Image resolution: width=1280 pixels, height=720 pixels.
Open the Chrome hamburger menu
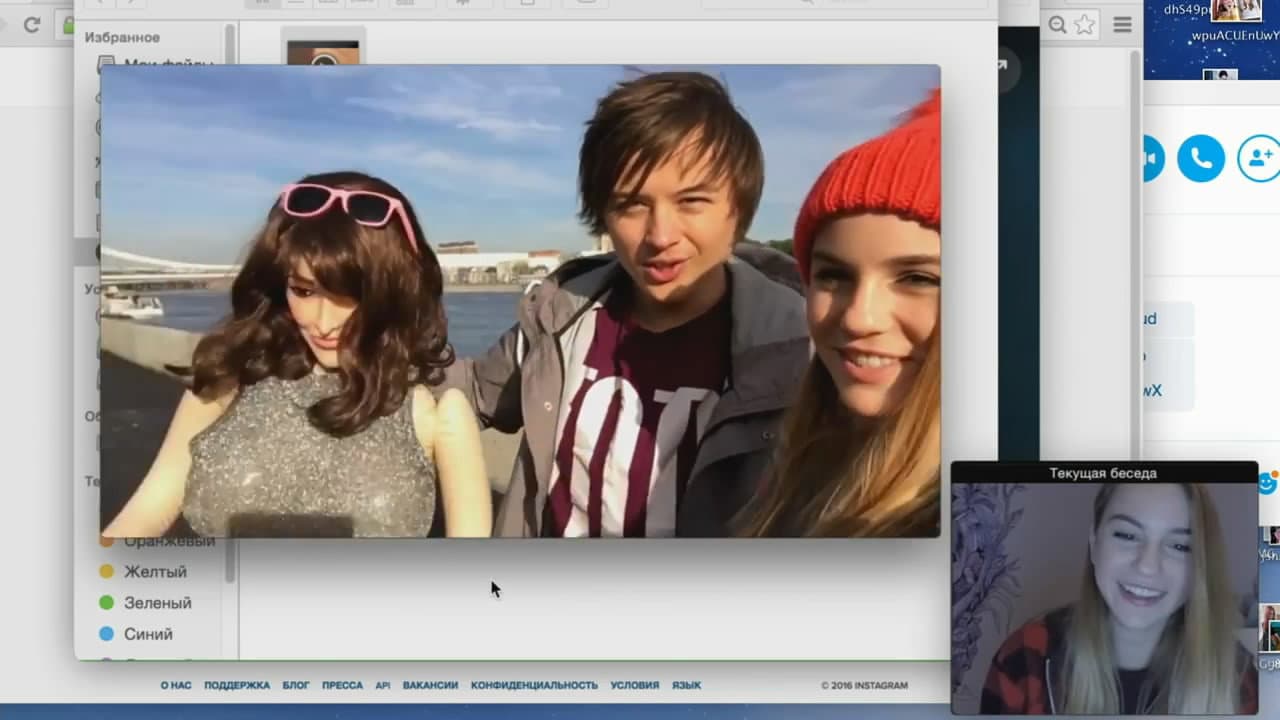[x=1122, y=25]
